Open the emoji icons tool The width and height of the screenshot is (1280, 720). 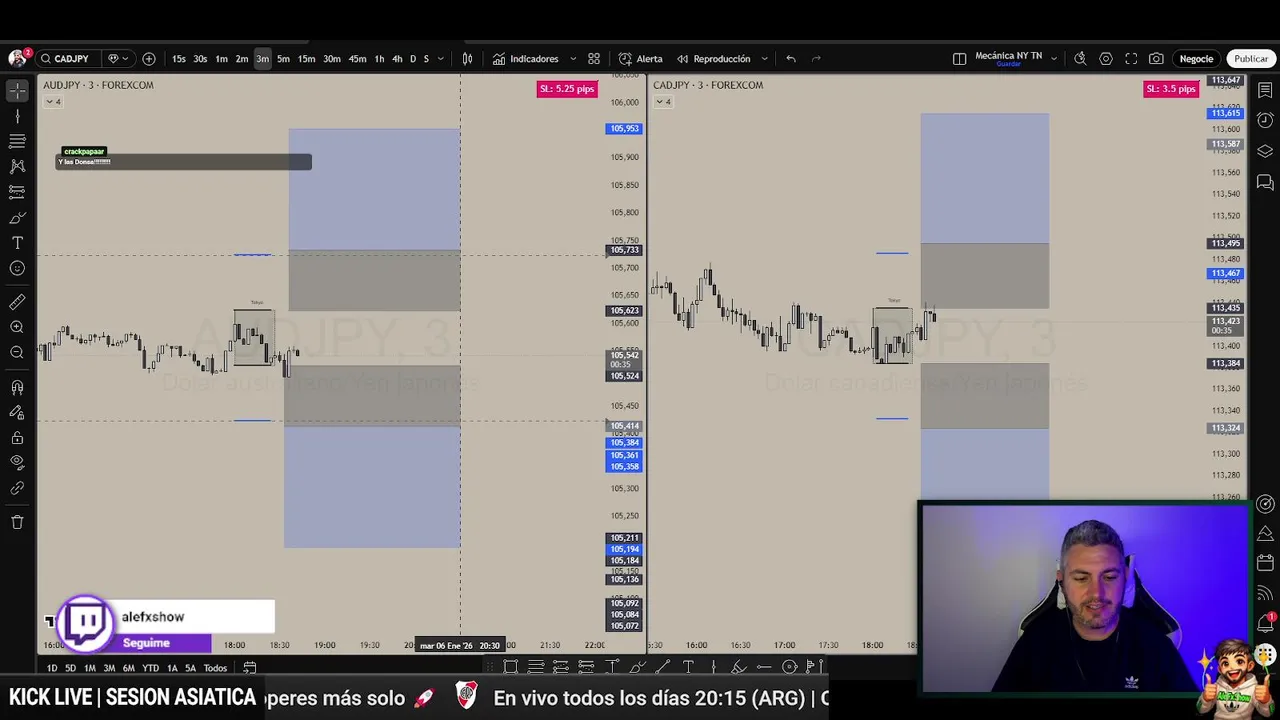(17, 268)
